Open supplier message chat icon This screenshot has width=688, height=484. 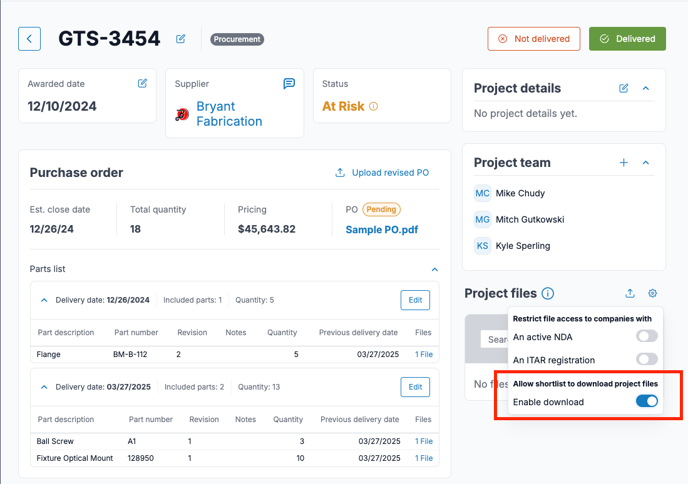point(289,84)
